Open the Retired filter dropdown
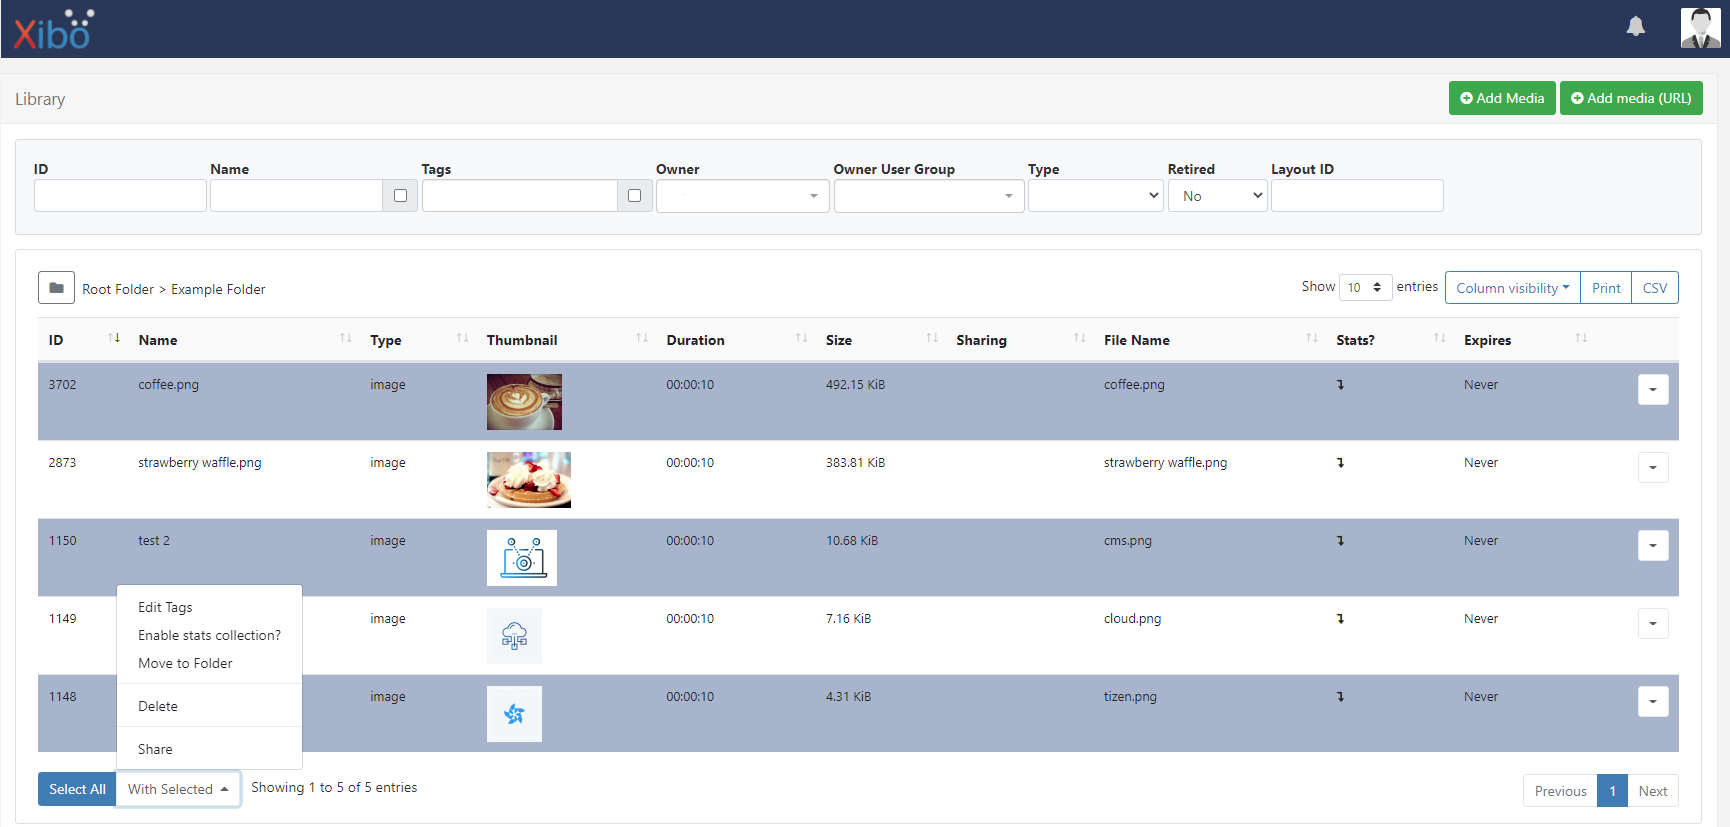Image resolution: width=1730 pixels, height=827 pixels. point(1217,196)
